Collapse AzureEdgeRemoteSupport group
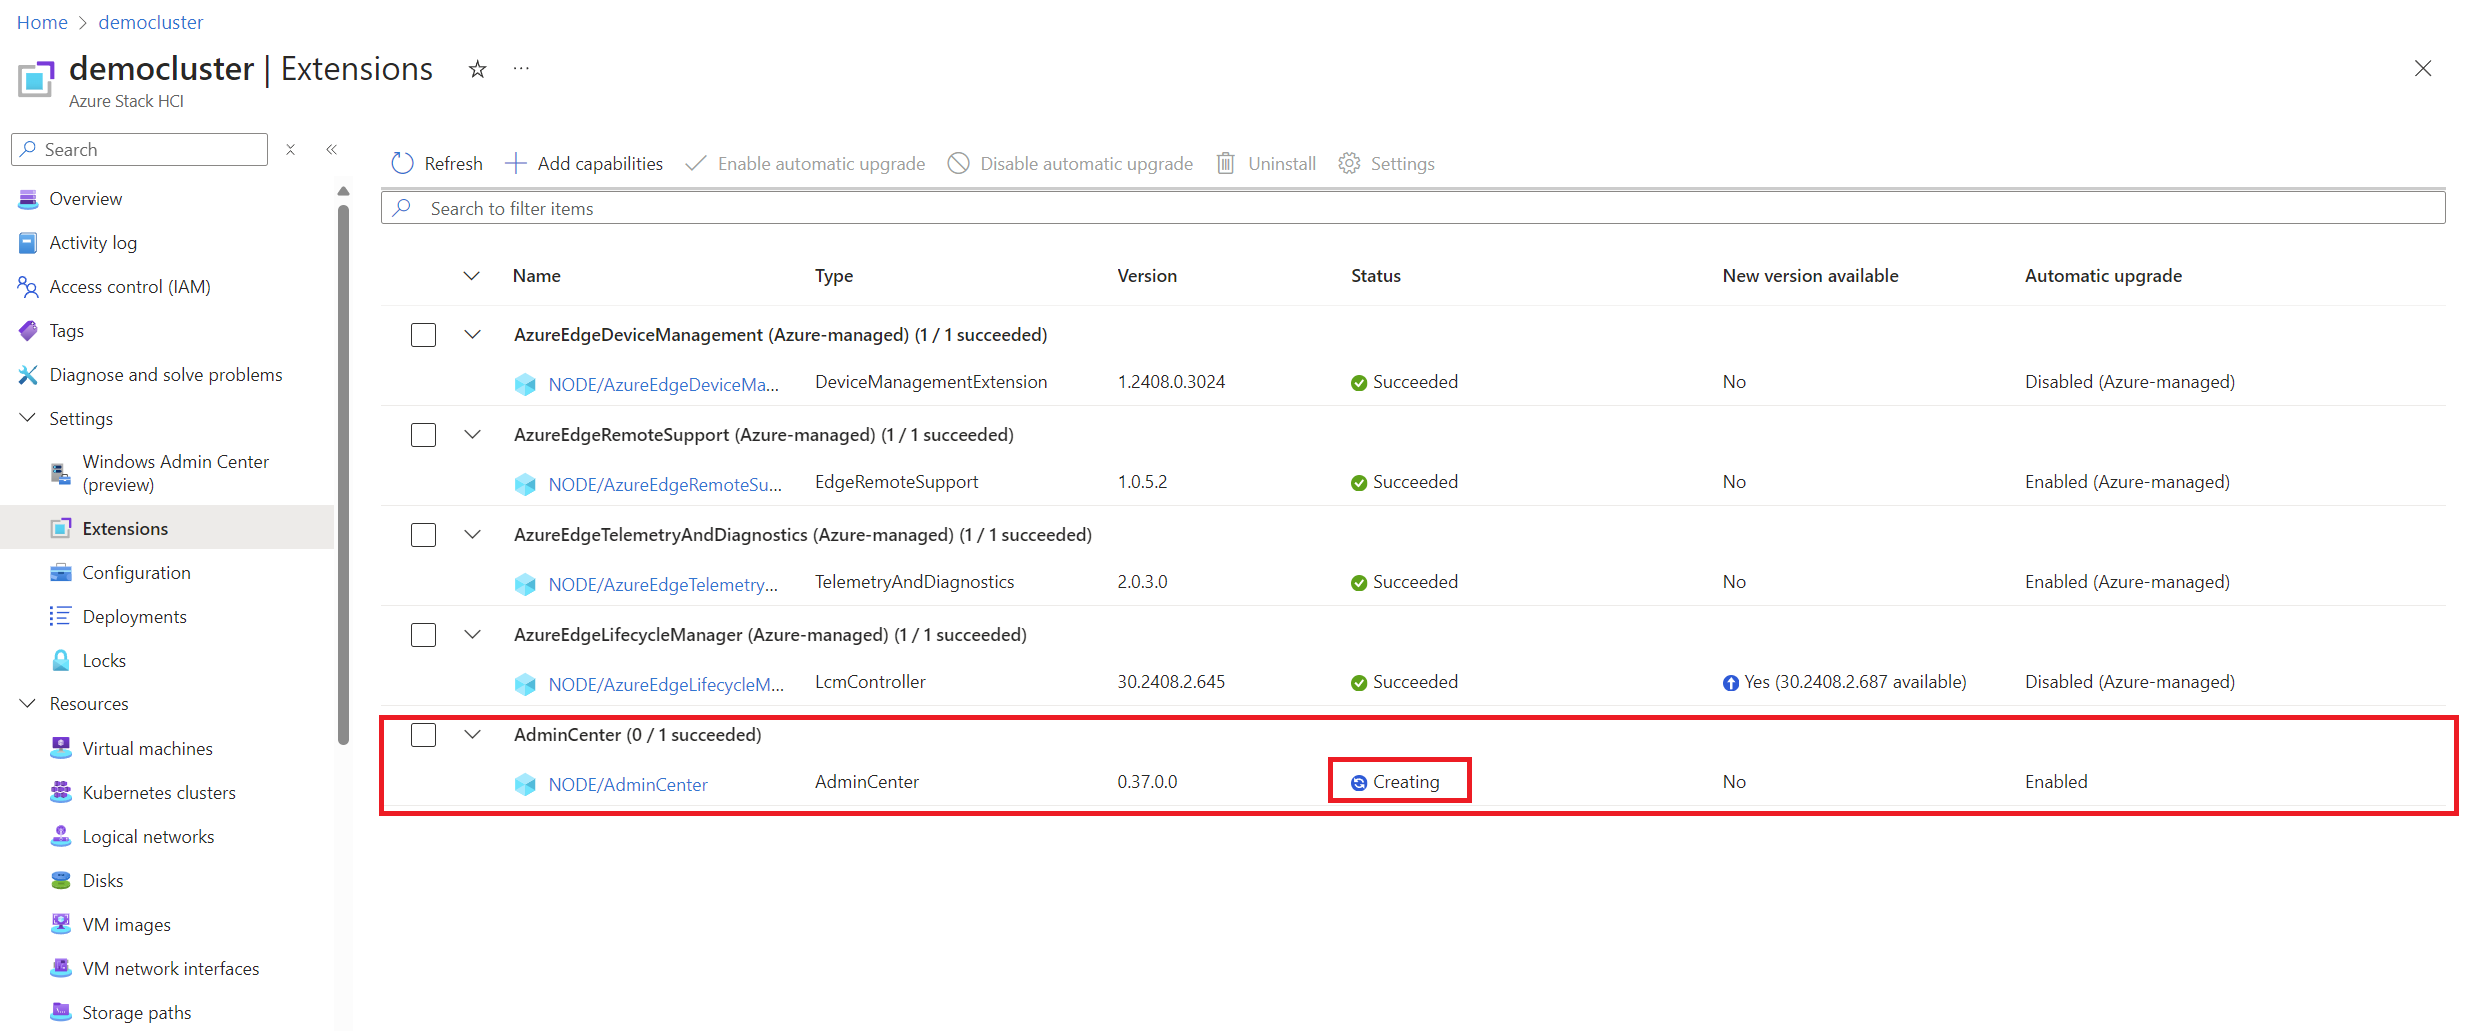This screenshot has height=1031, width=2467. (x=472, y=434)
